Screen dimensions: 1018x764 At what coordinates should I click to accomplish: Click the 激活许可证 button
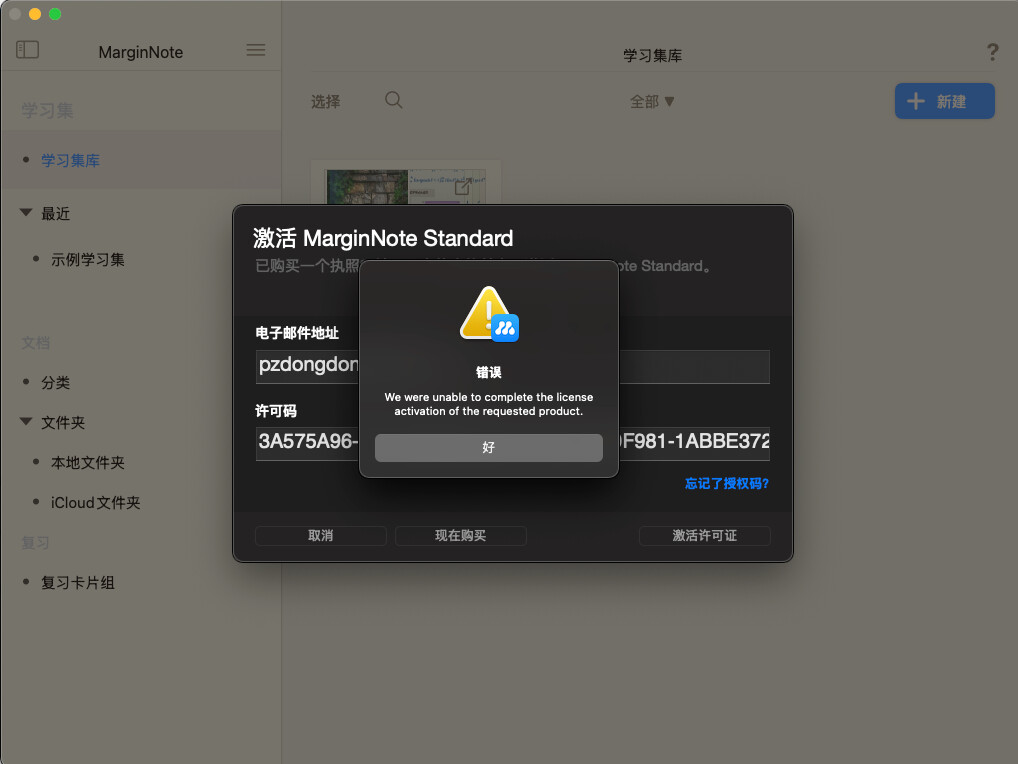704,536
